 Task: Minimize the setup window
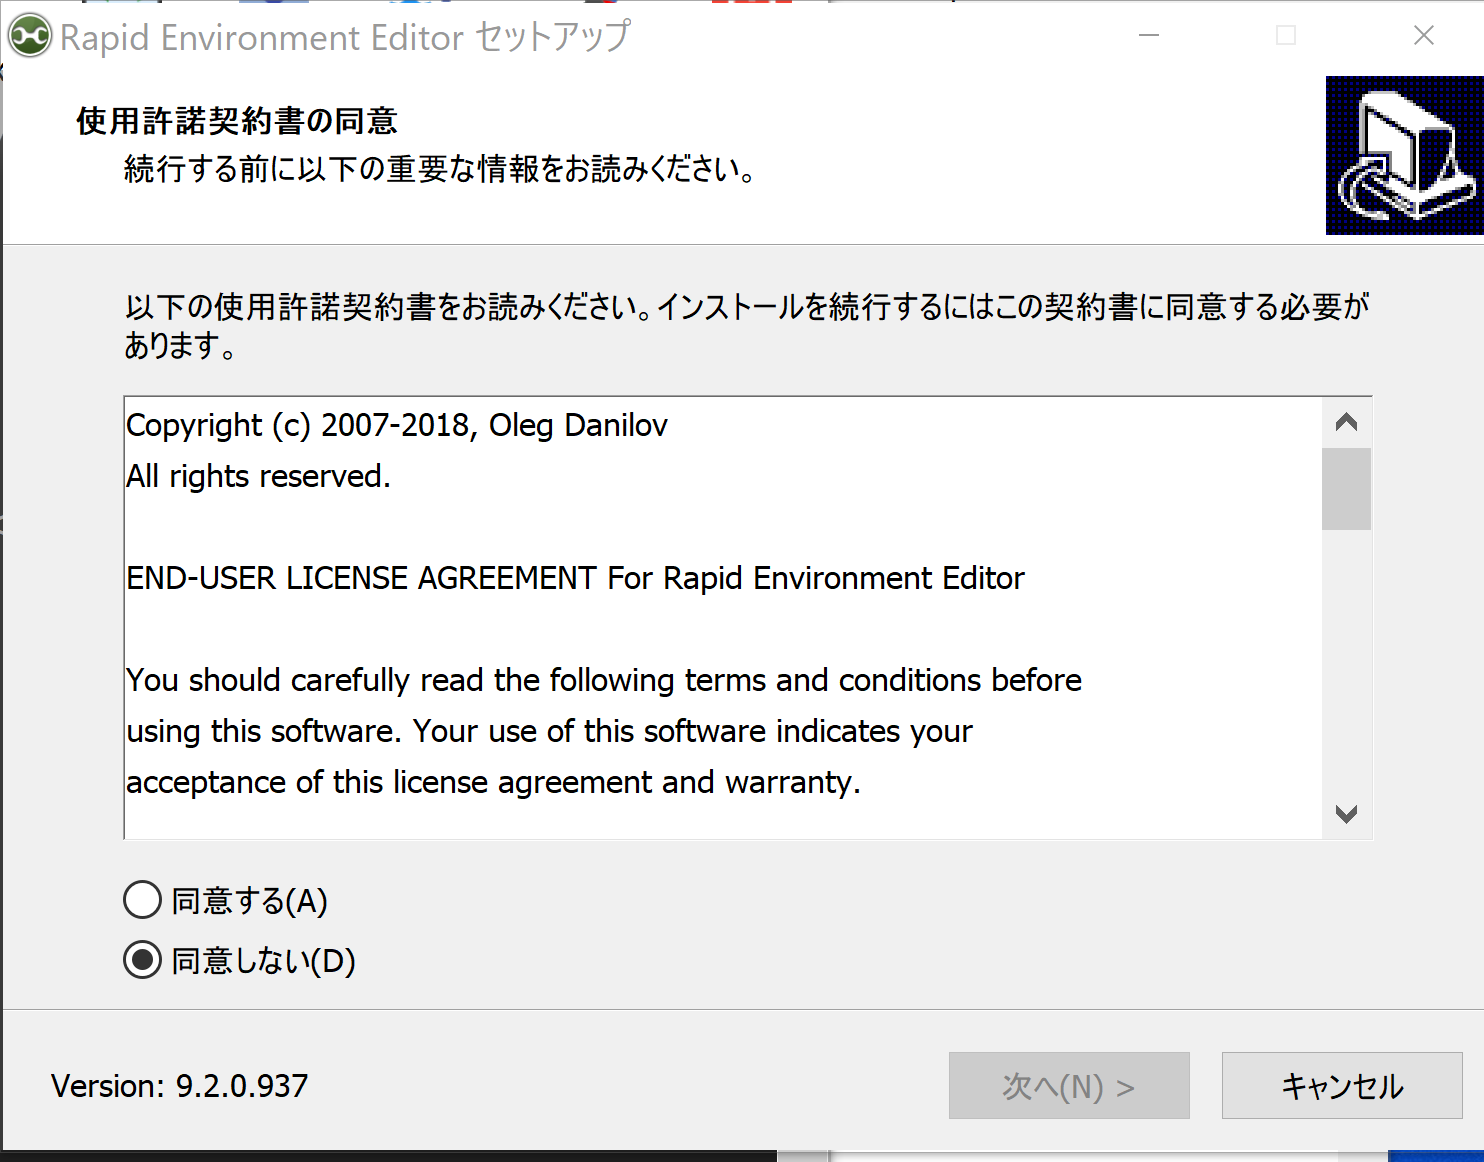1149,36
